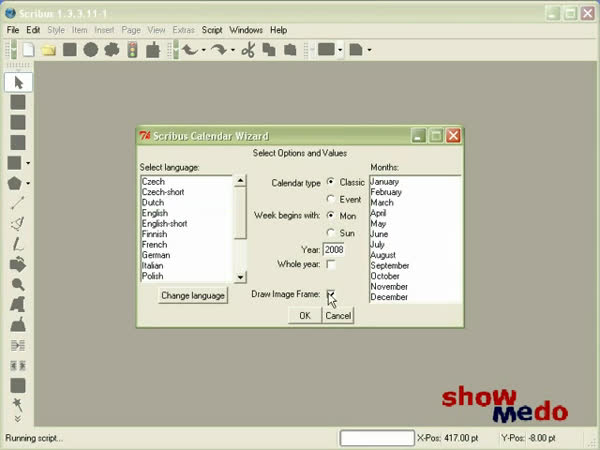Set week to begin with Sun
This screenshot has height=450, width=600.
tap(331, 233)
